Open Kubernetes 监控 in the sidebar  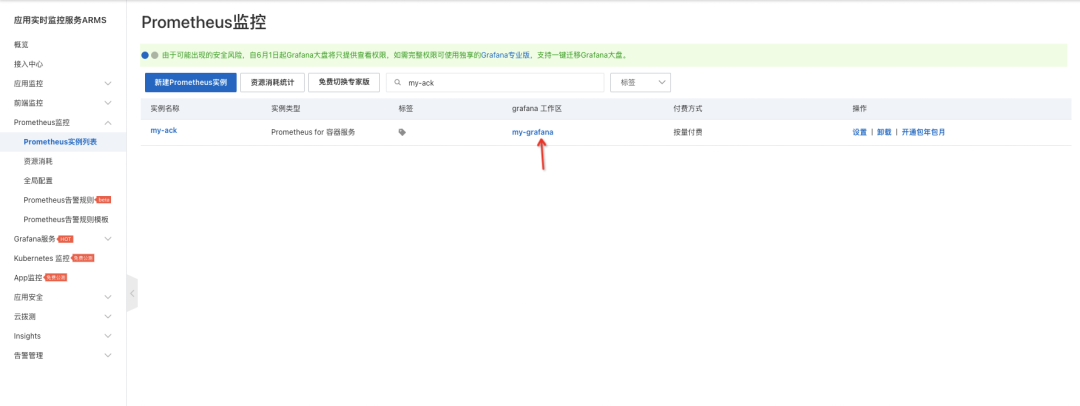(42, 258)
